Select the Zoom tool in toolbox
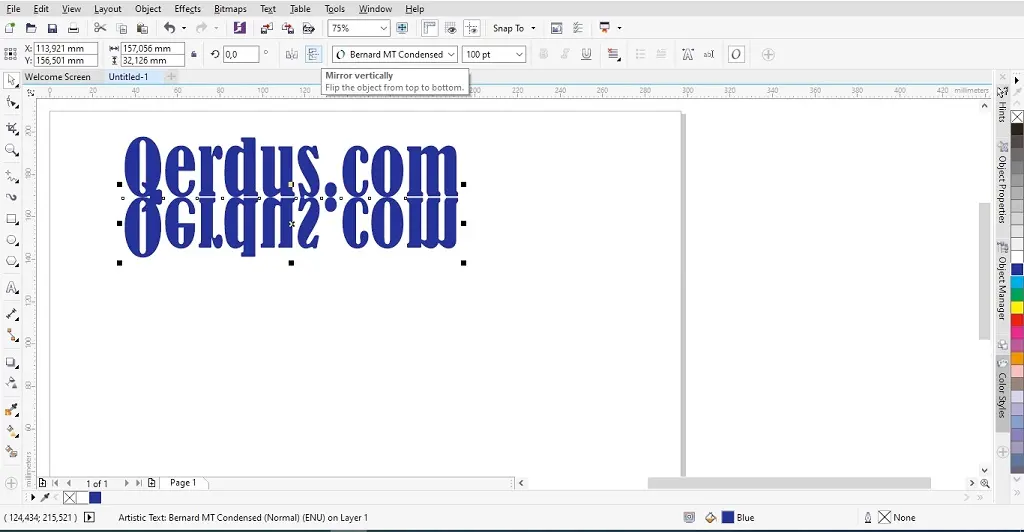The height and width of the screenshot is (532, 1024). [11, 150]
